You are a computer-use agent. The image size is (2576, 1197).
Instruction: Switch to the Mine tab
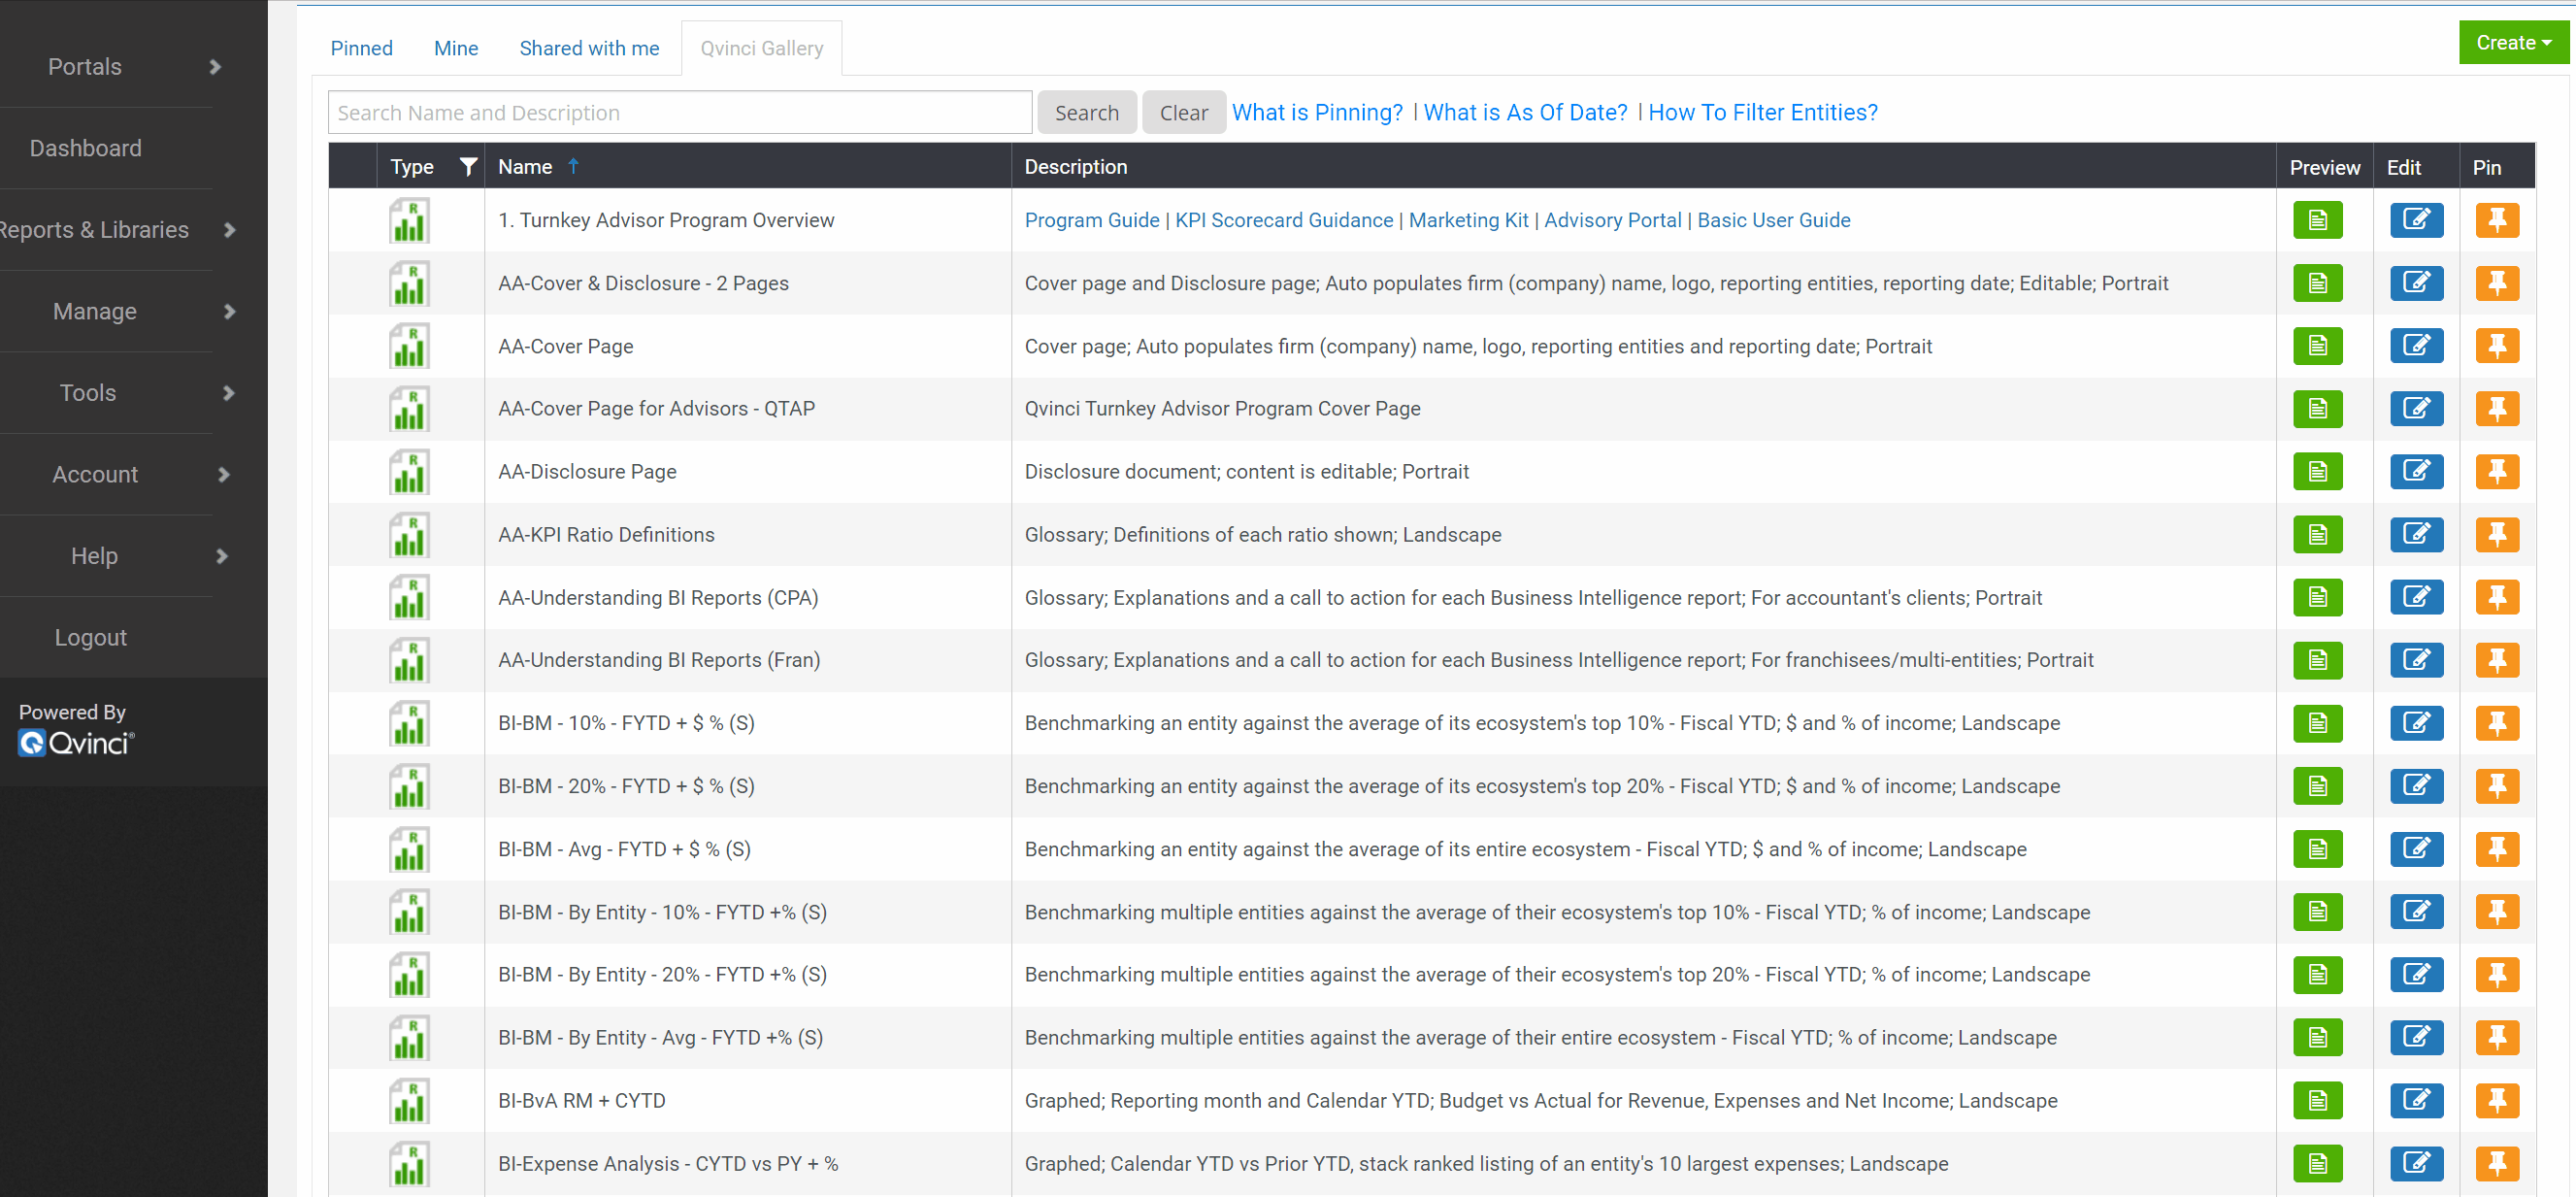click(x=455, y=48)
